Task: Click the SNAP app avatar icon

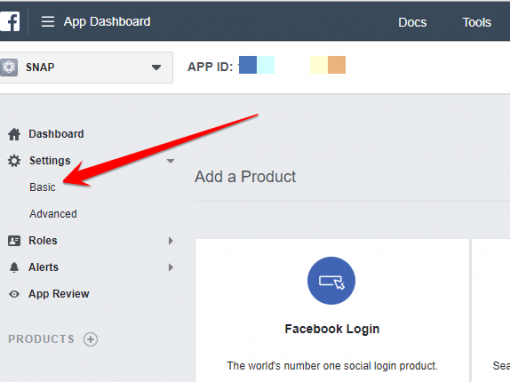Action: point(8,67)
